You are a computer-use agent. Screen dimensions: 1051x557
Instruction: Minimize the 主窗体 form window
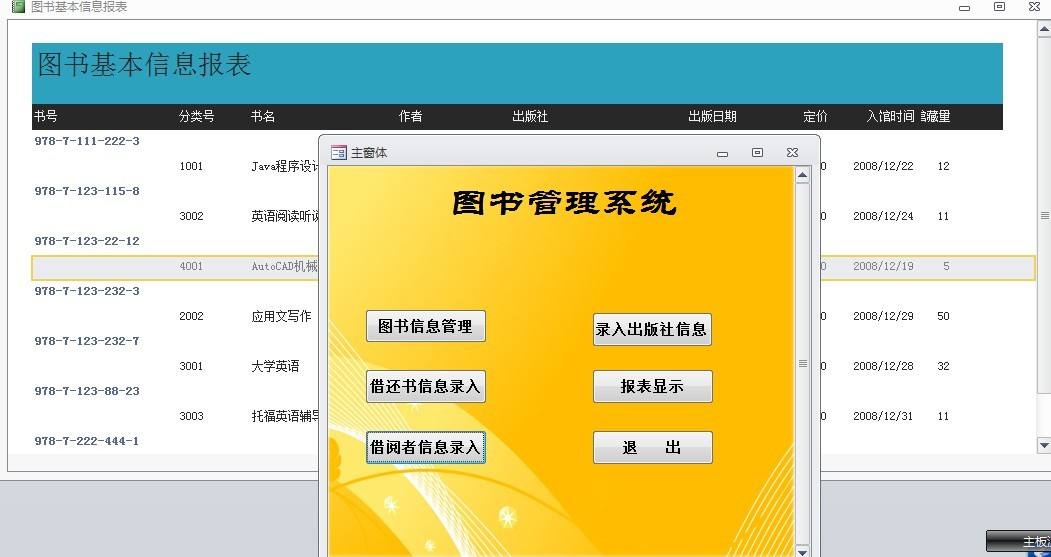coord(722,153)
